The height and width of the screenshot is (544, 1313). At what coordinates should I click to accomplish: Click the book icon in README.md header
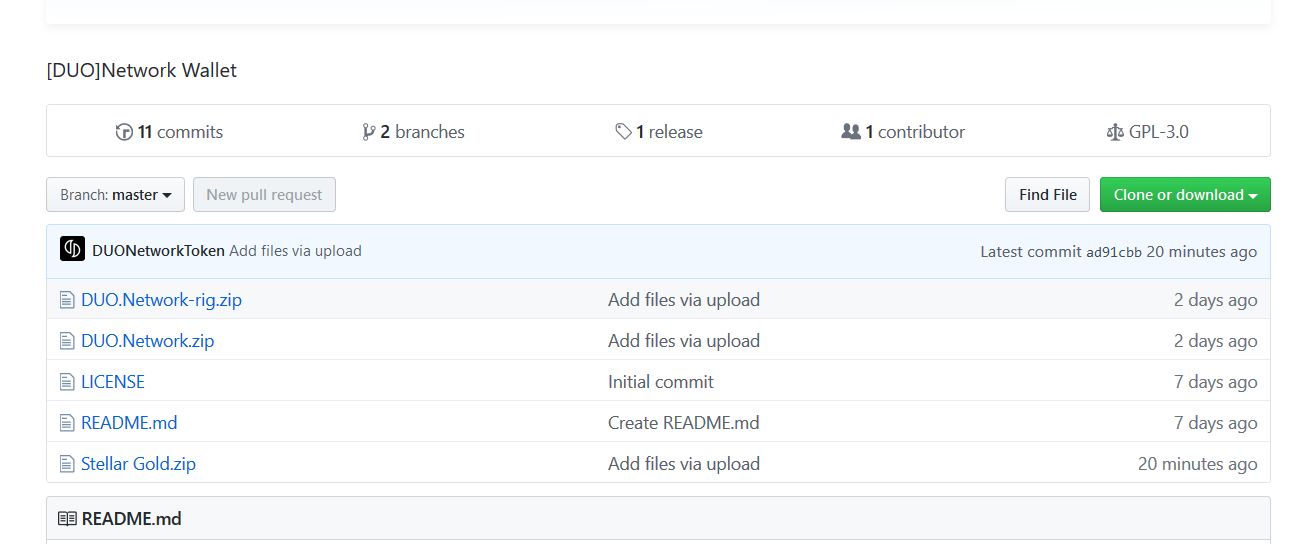(67, 519)
